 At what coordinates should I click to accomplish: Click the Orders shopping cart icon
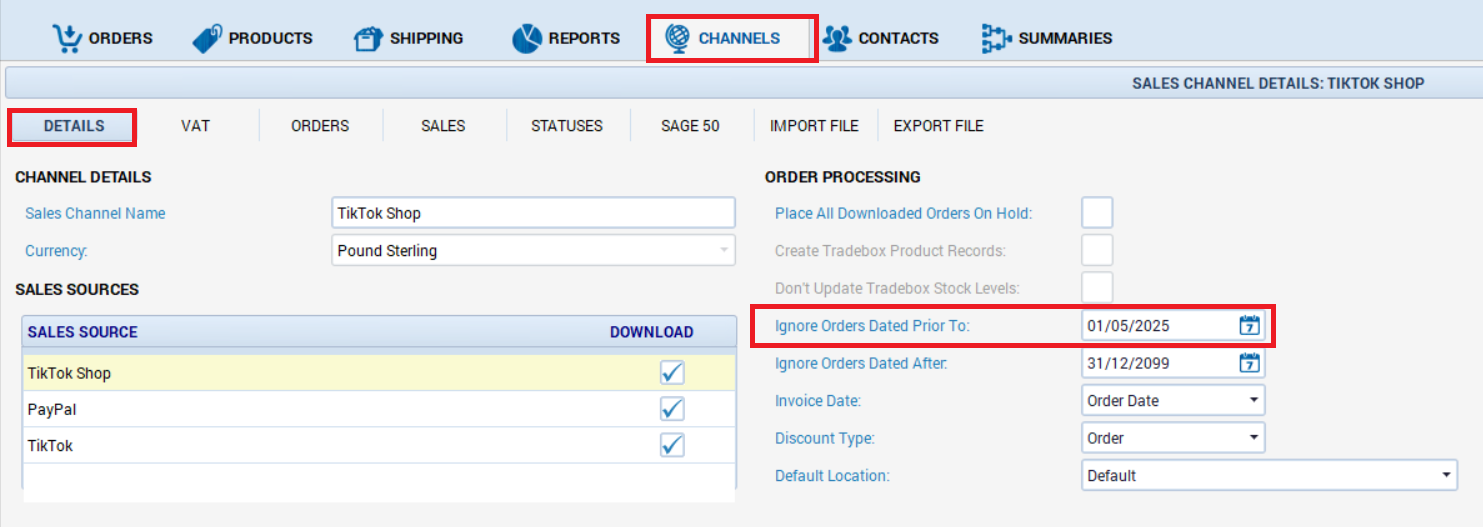[x=67, y=38]
